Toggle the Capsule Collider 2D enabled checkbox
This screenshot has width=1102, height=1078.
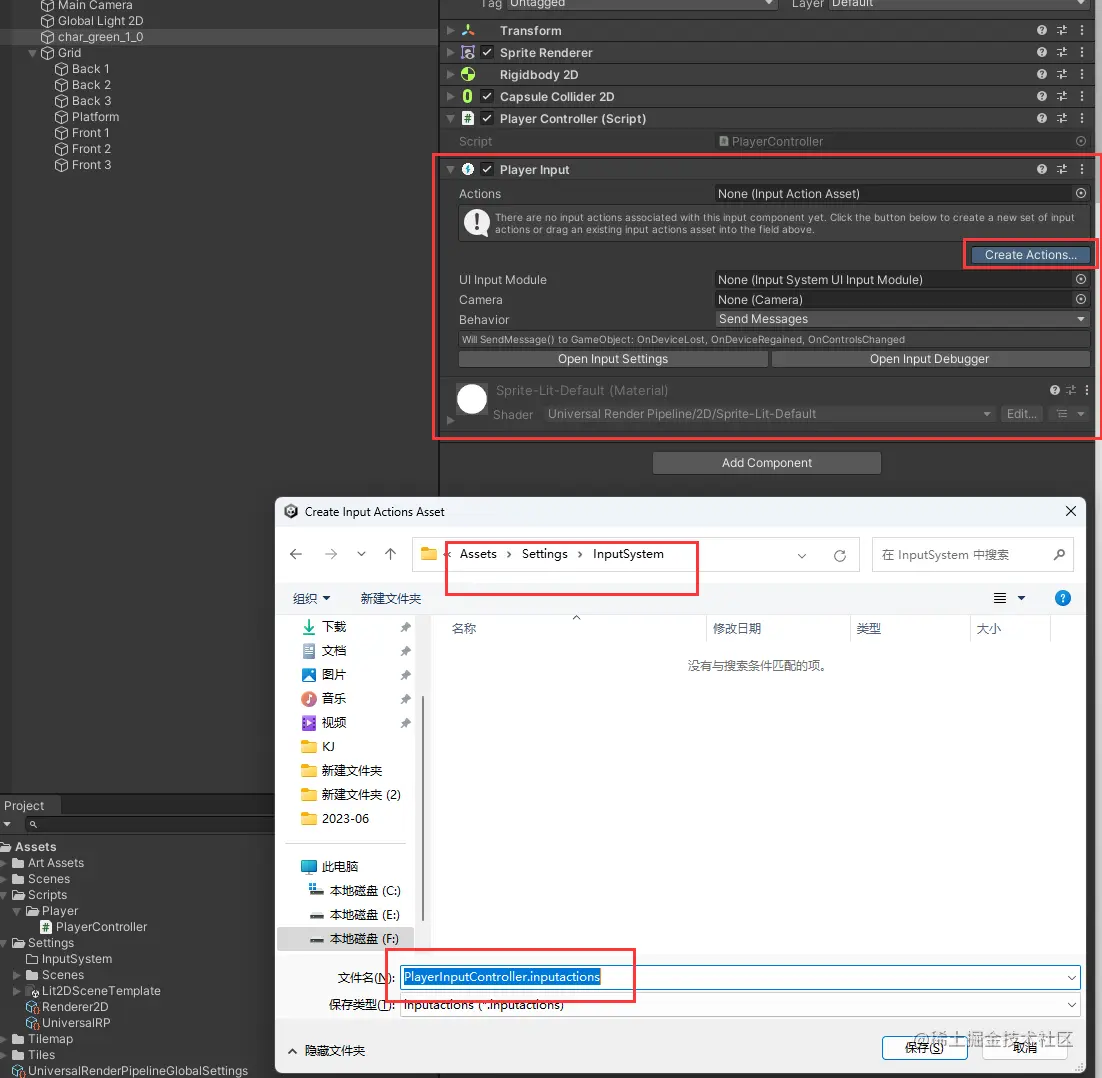coord(487,96)
